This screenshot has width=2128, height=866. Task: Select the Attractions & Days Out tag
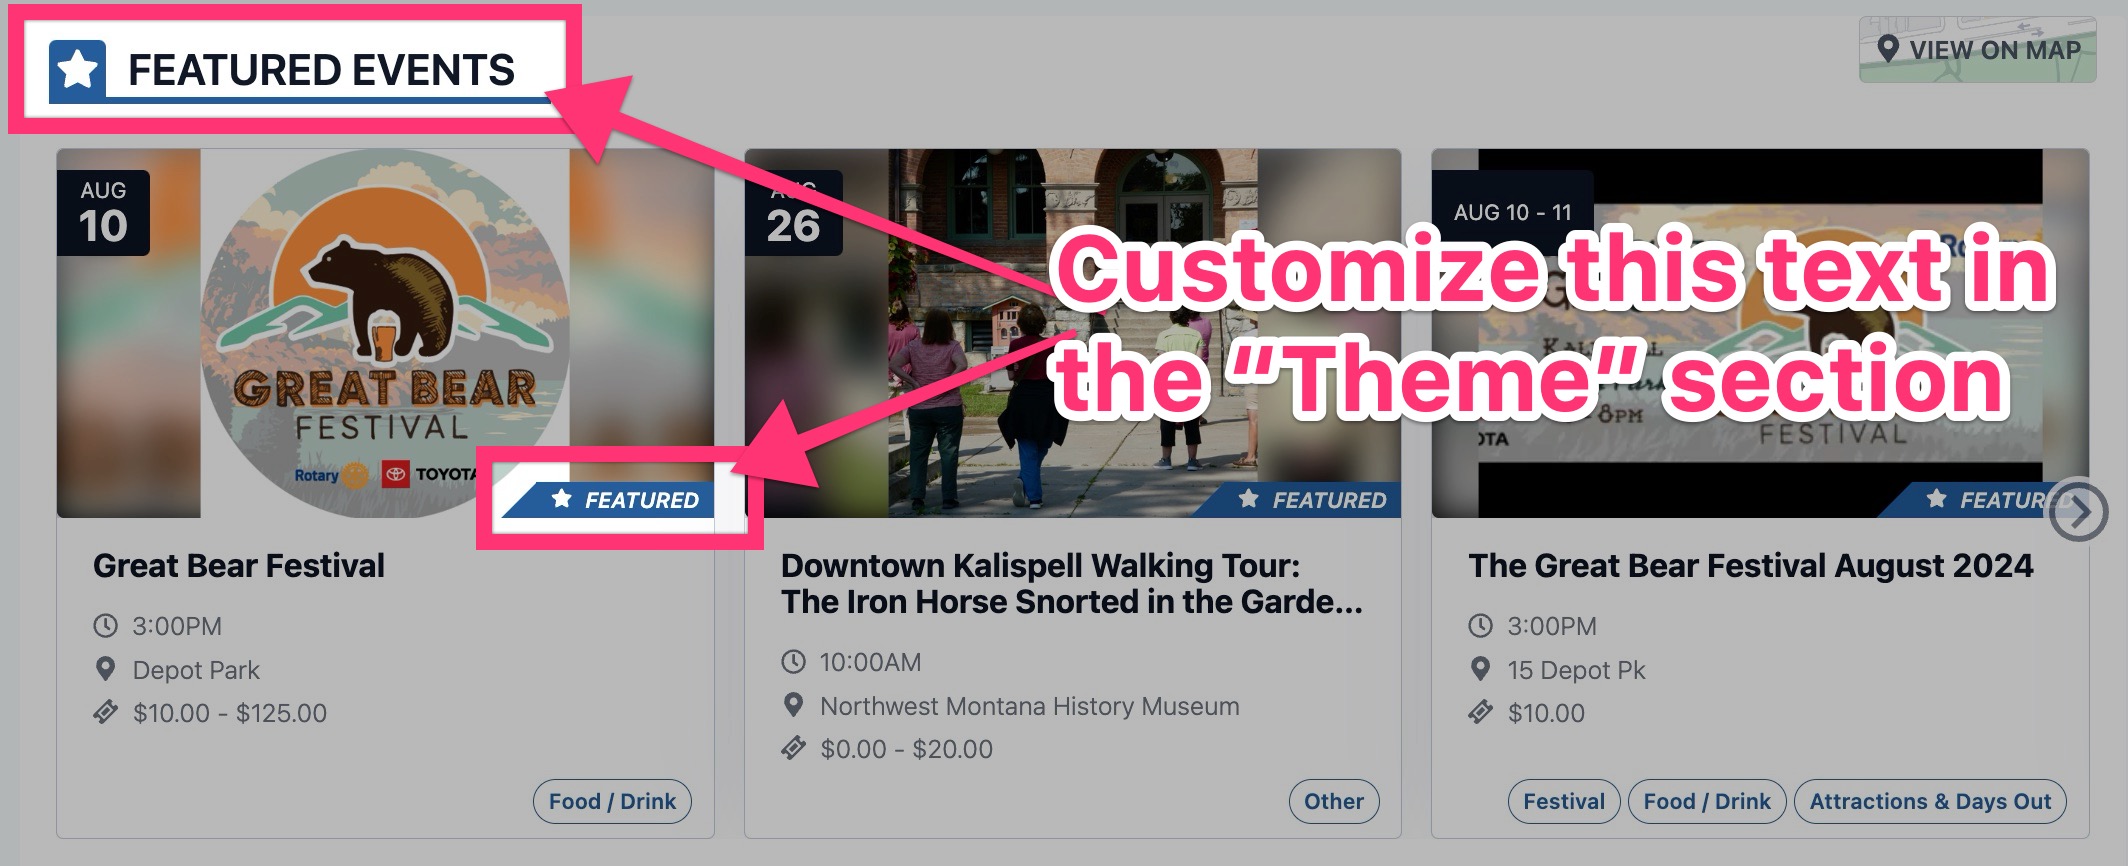[1932, 801]
